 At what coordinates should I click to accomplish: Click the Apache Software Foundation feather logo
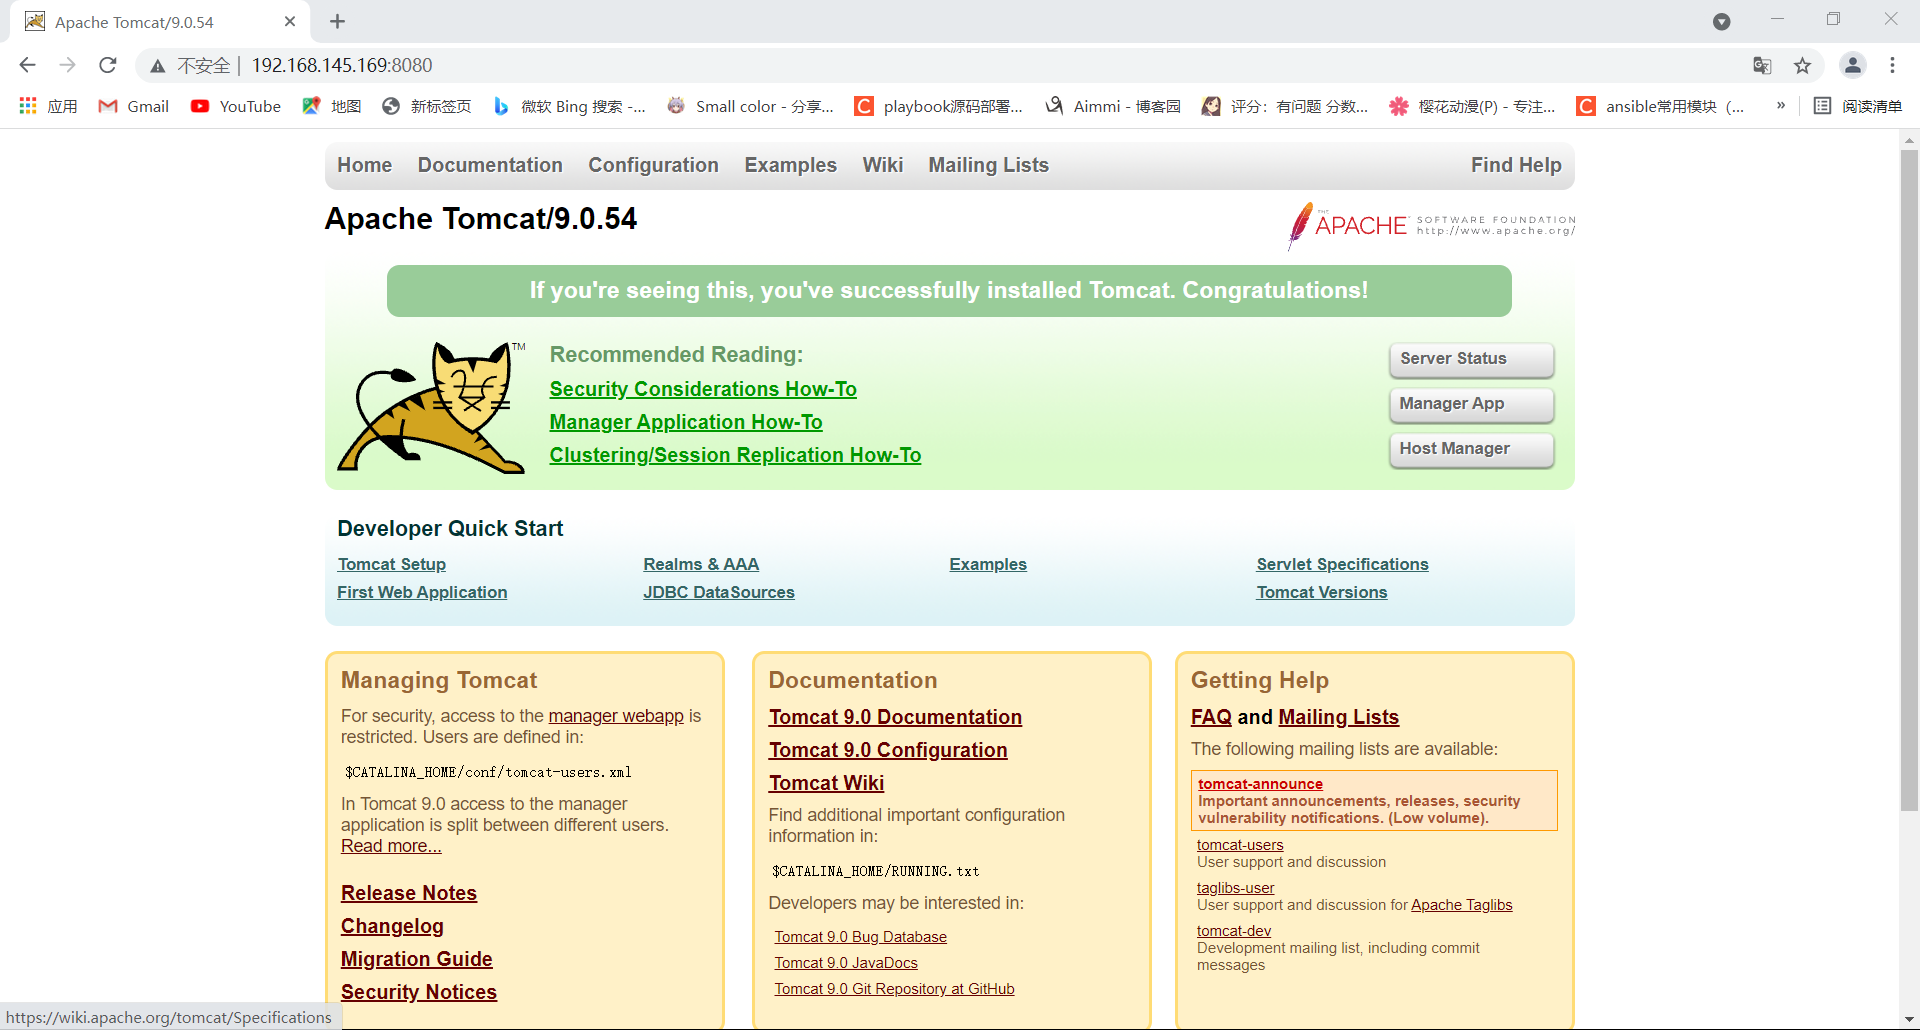point(1431,225)
